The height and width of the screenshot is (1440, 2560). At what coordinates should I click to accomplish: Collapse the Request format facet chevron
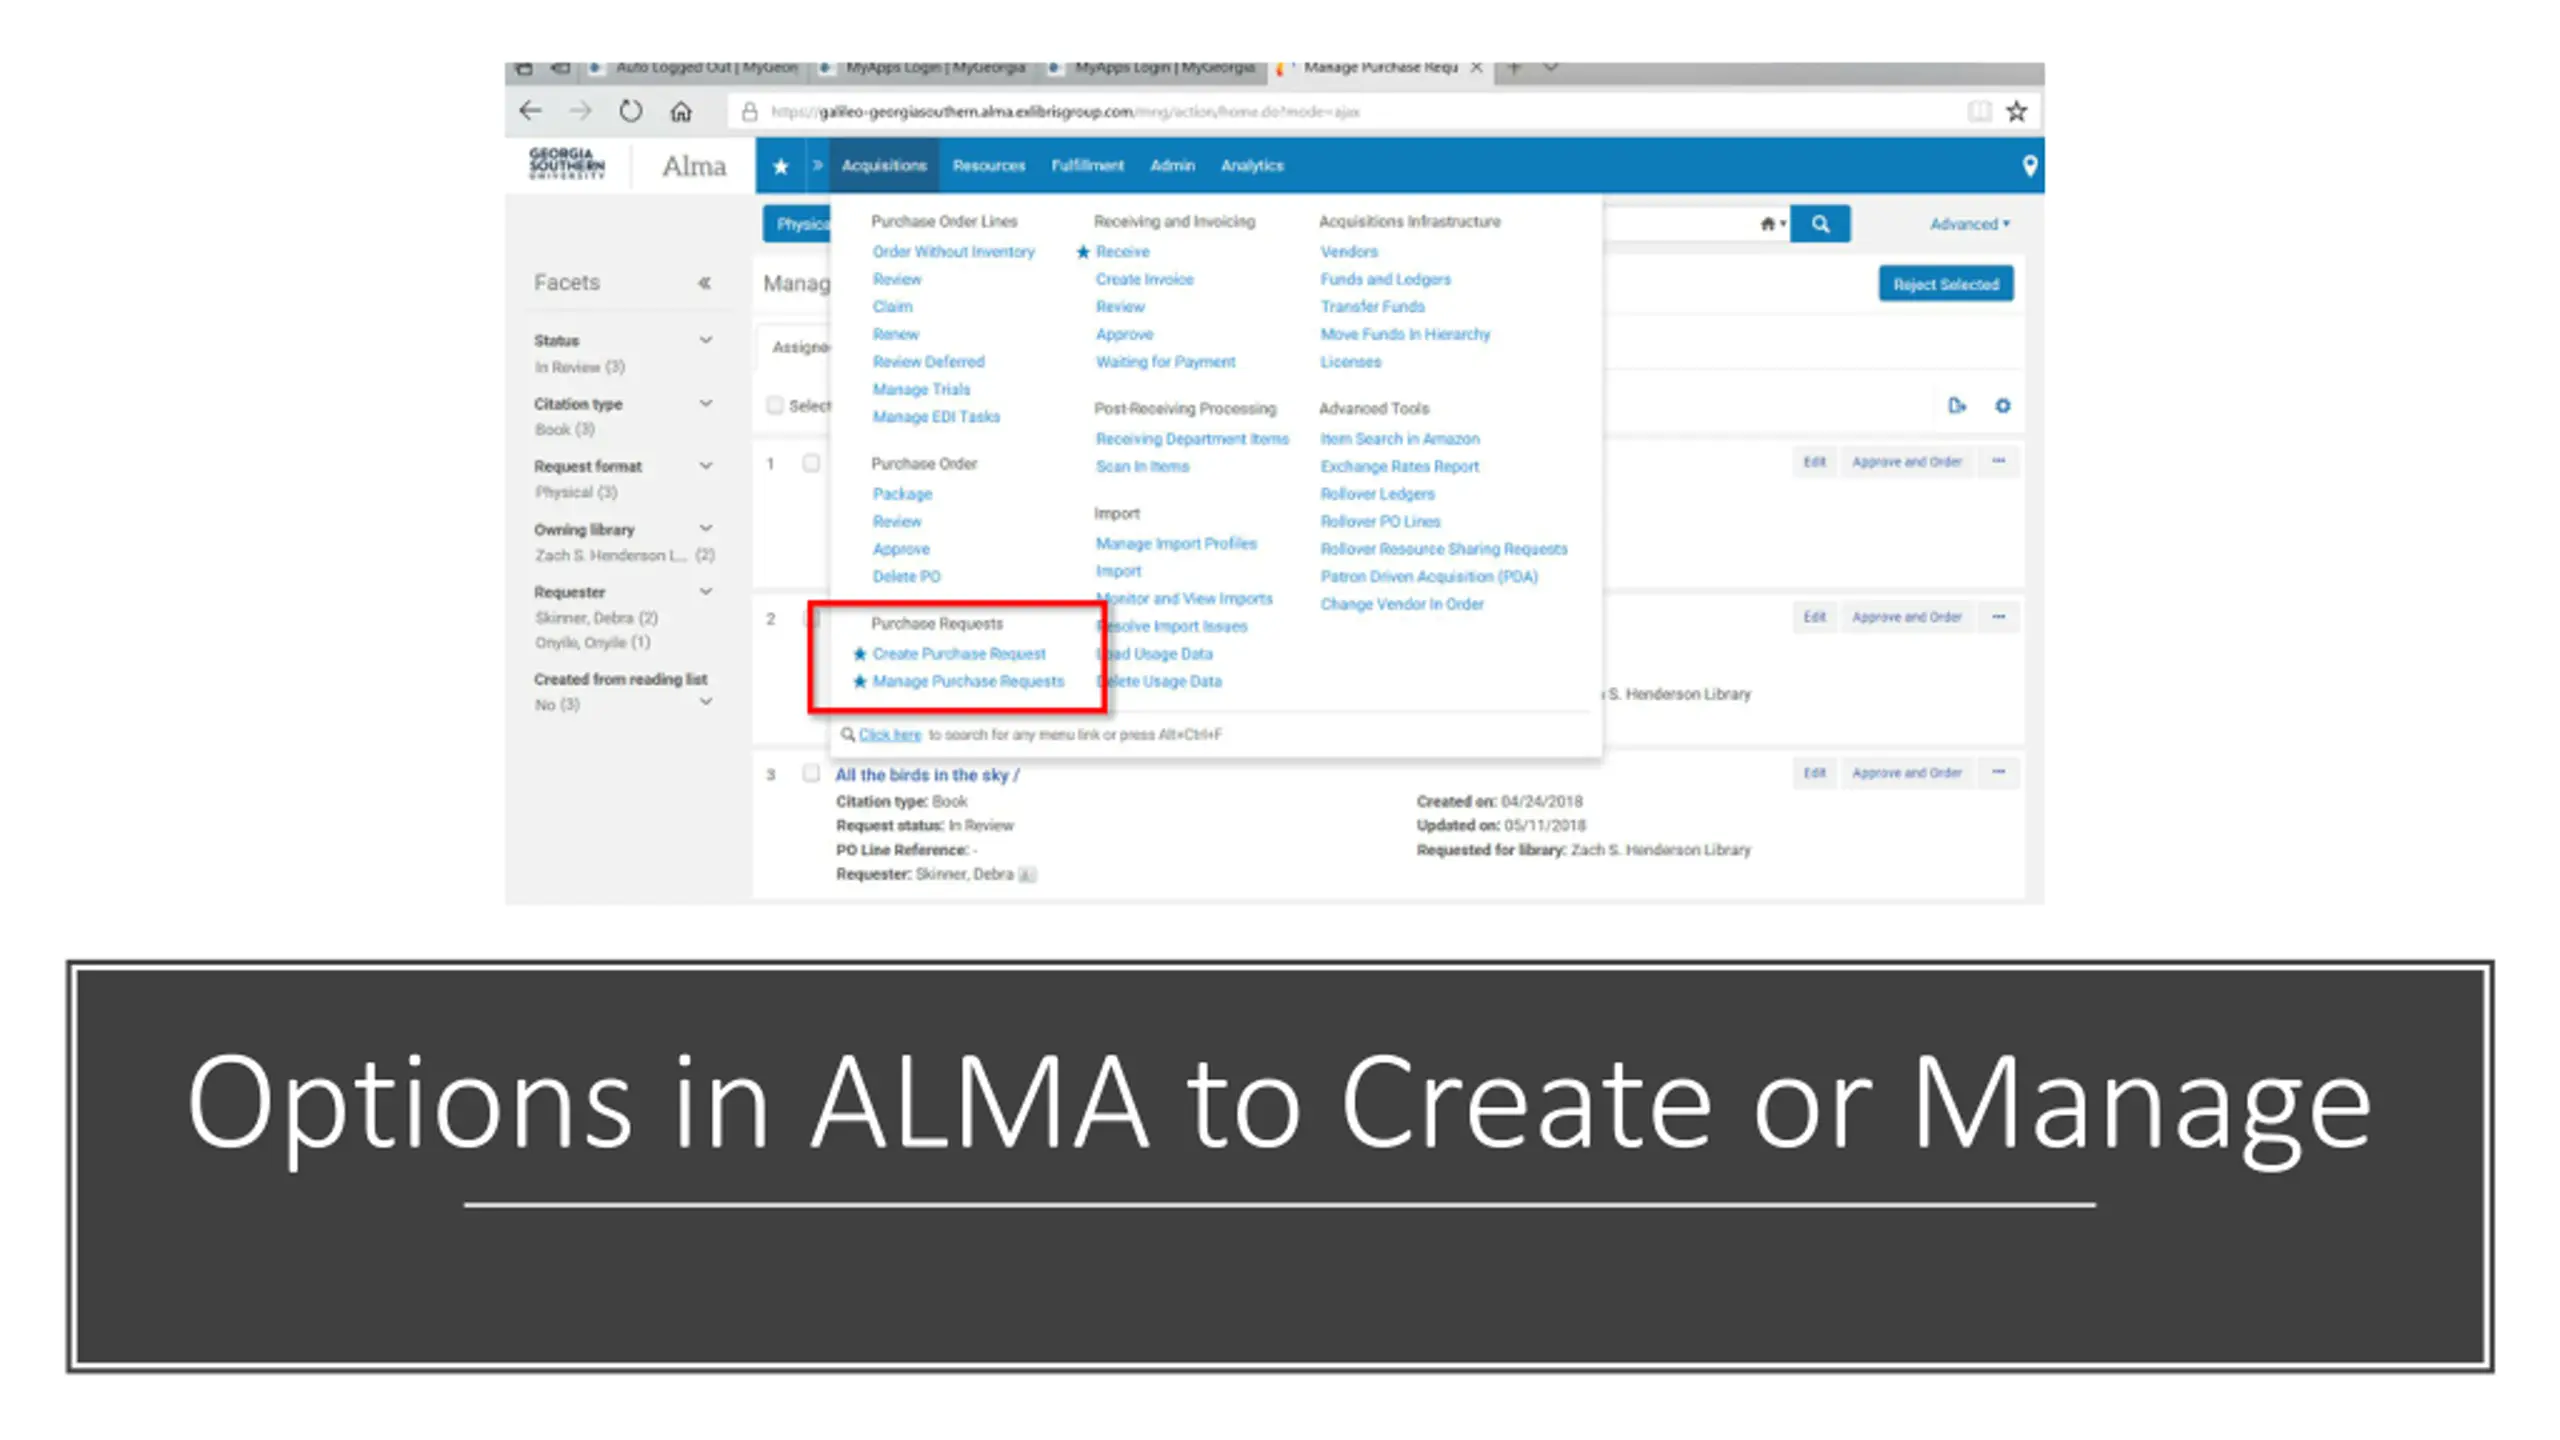point(705,466)
